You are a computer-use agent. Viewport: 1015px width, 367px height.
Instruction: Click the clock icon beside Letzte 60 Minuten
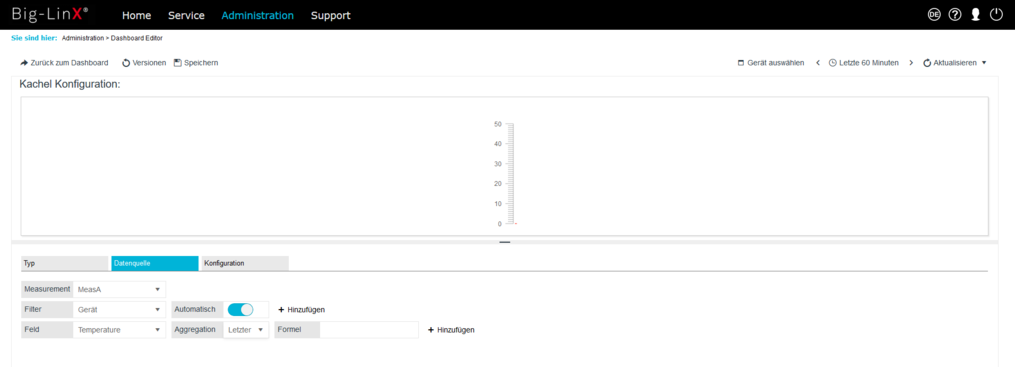click(x=832, y=63)
